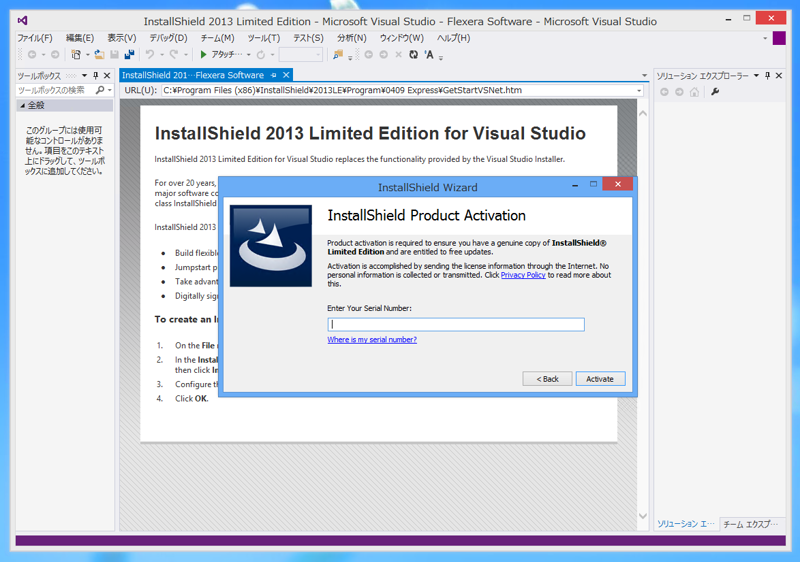The image size is (800, 562).
Task: Click the web browser Forward toolbar icon
Action: click(x=384, y=55)
